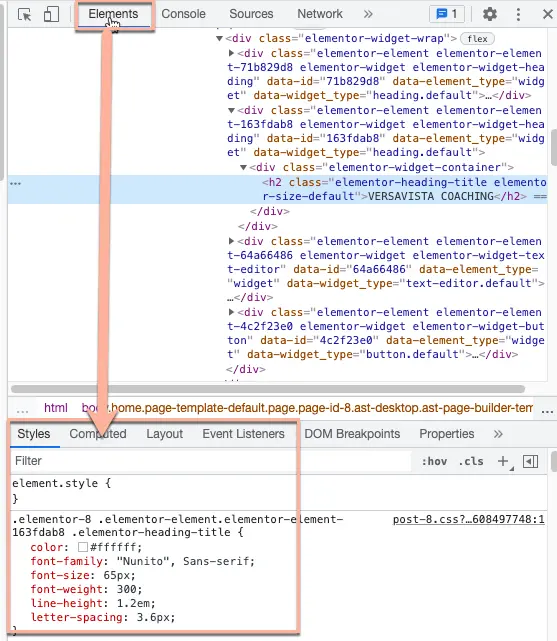Focus the styles Filter field

point(210,461)
